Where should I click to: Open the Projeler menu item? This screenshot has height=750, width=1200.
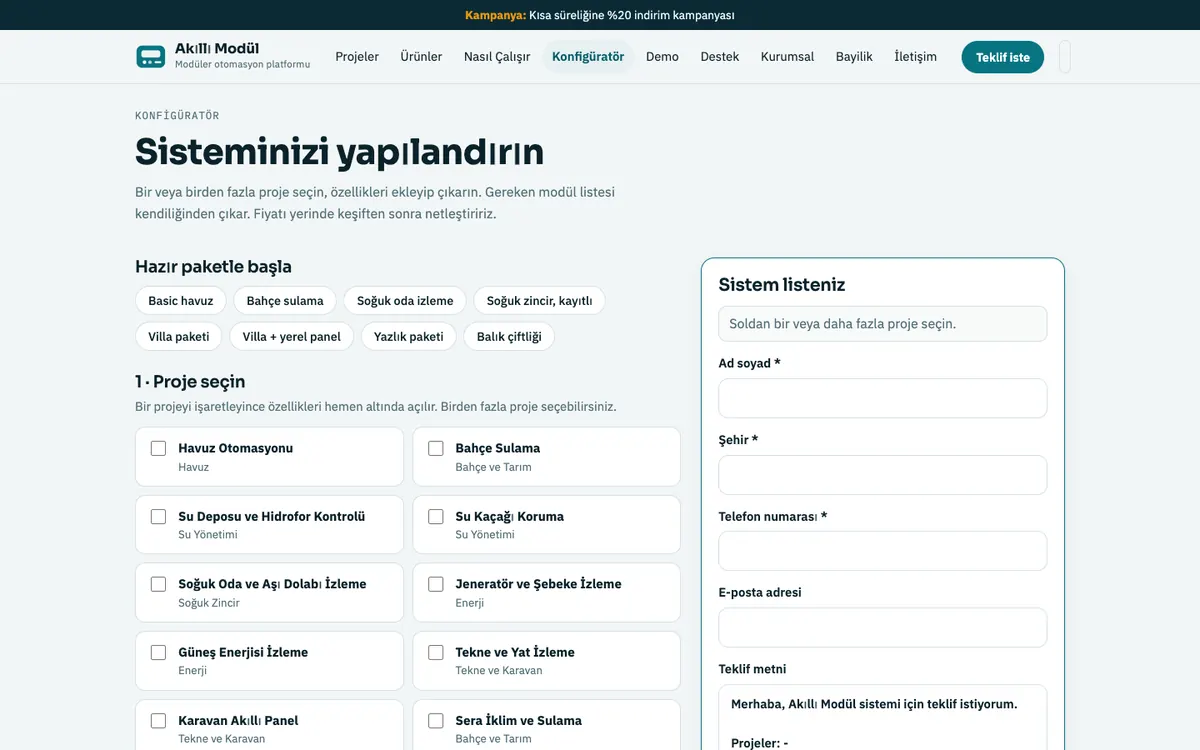pyautogui.click(x=357, y=57)
